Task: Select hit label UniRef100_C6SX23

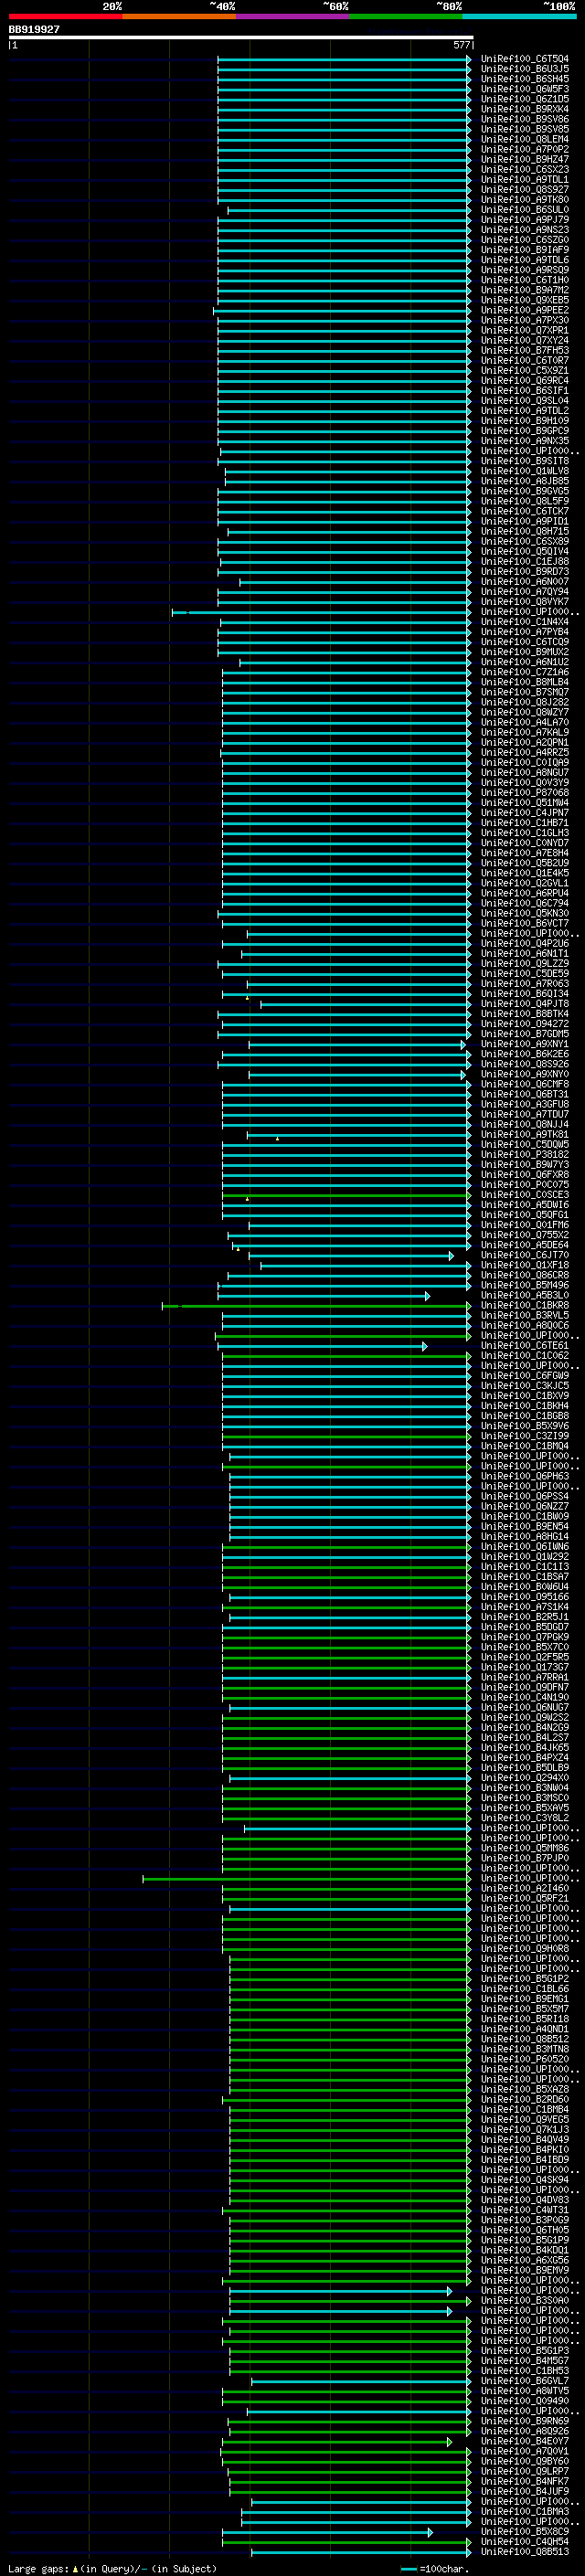Action: 525,169
